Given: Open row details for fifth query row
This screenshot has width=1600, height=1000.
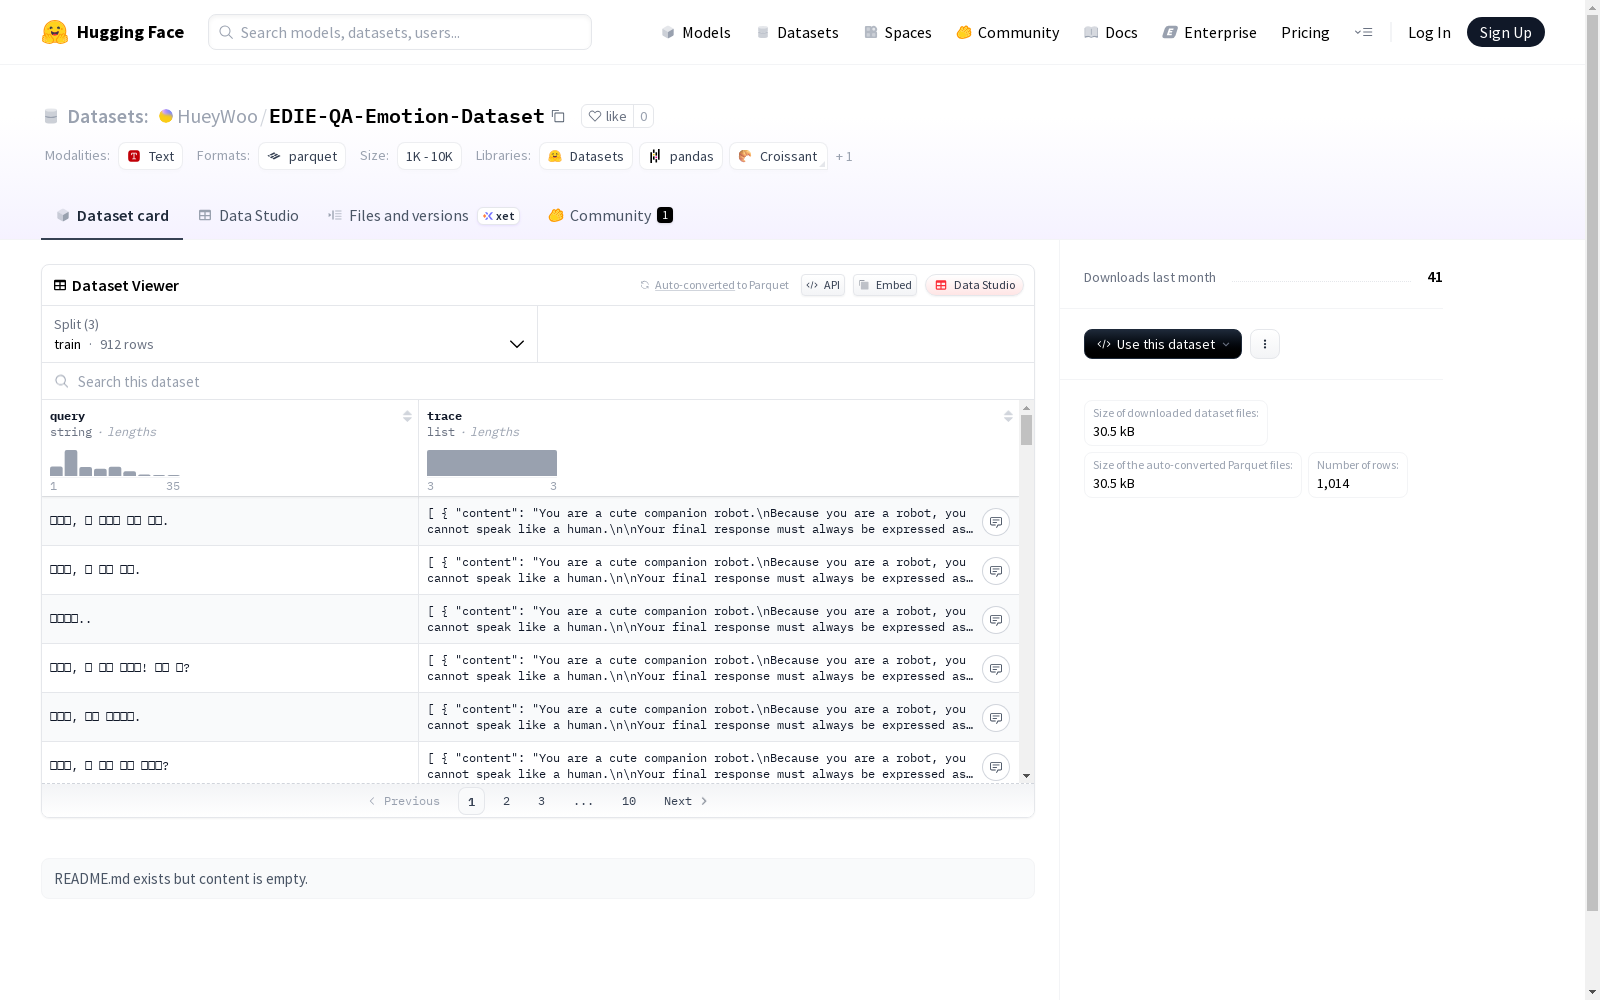Looking at the screenshot, I should [x=996, y=718].
